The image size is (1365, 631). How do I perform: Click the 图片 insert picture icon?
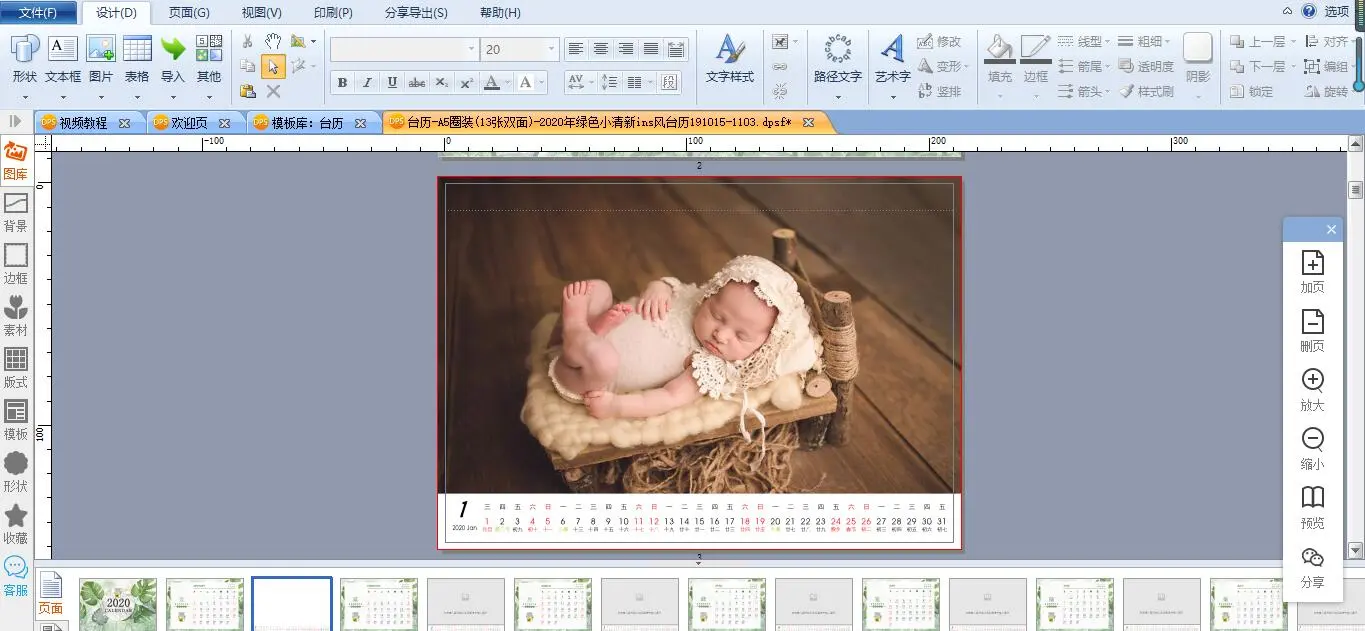click(101, 58)
